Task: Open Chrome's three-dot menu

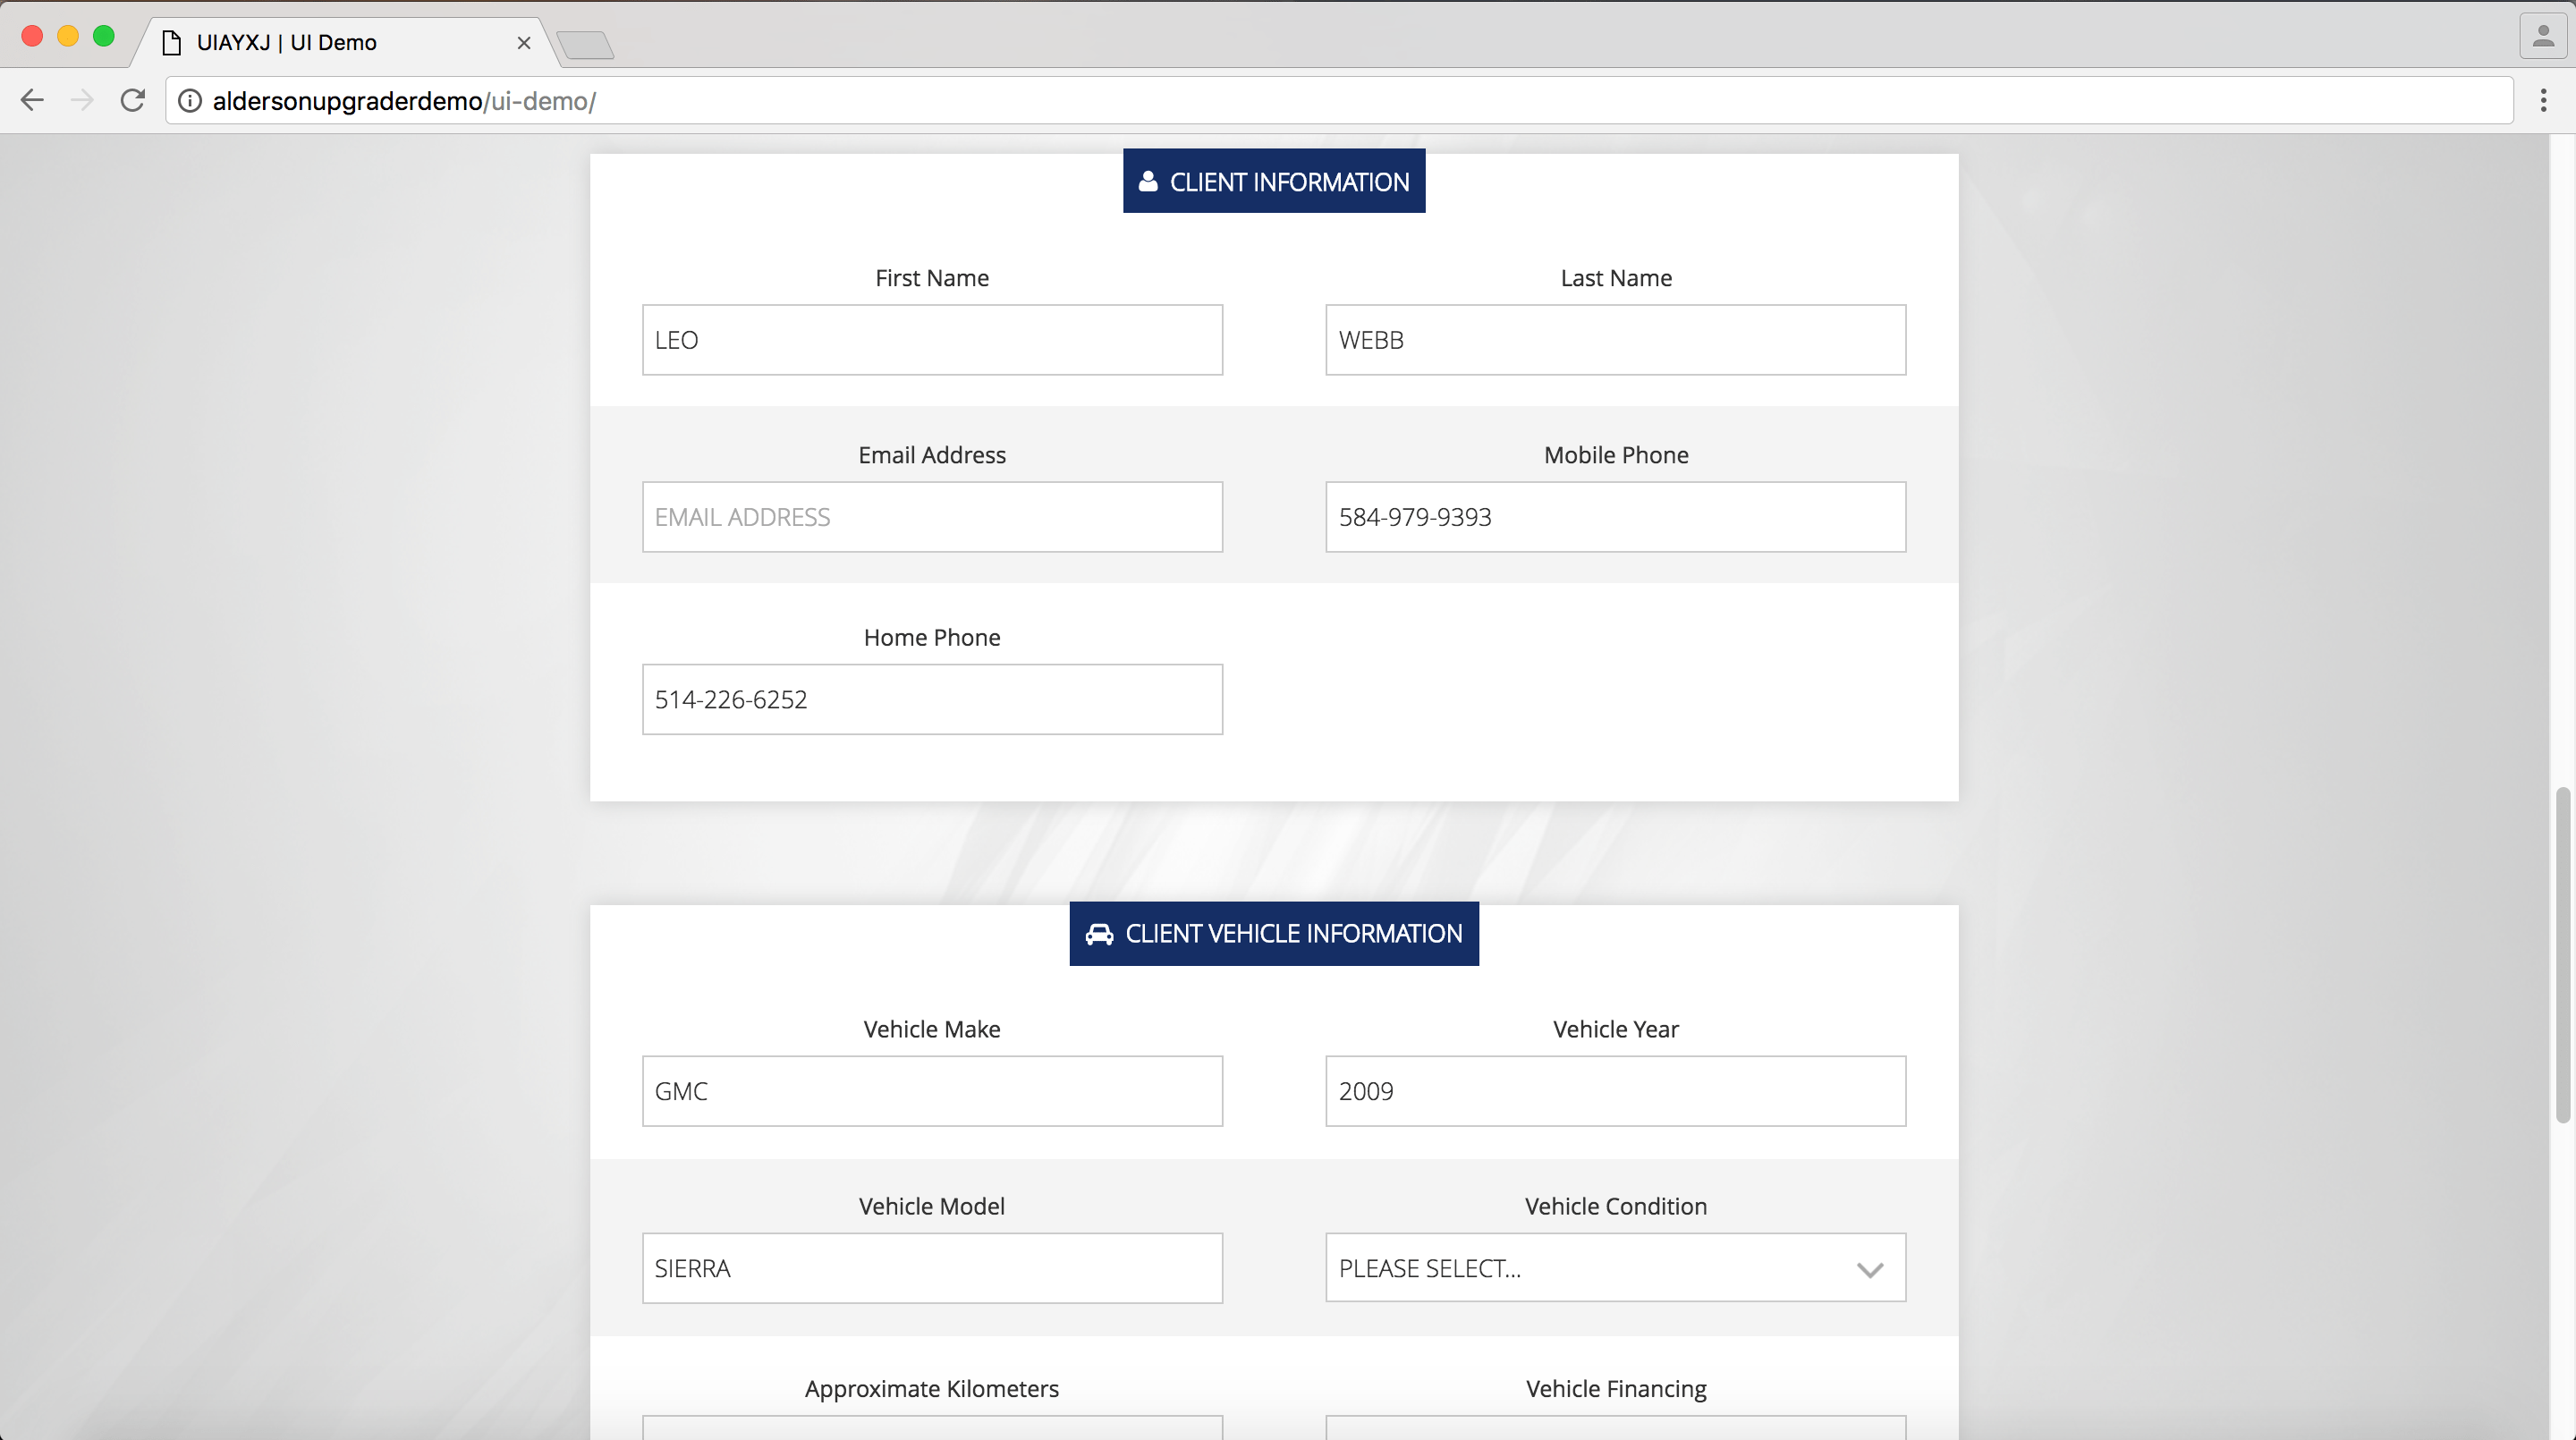Action: tap(2543, 100)
